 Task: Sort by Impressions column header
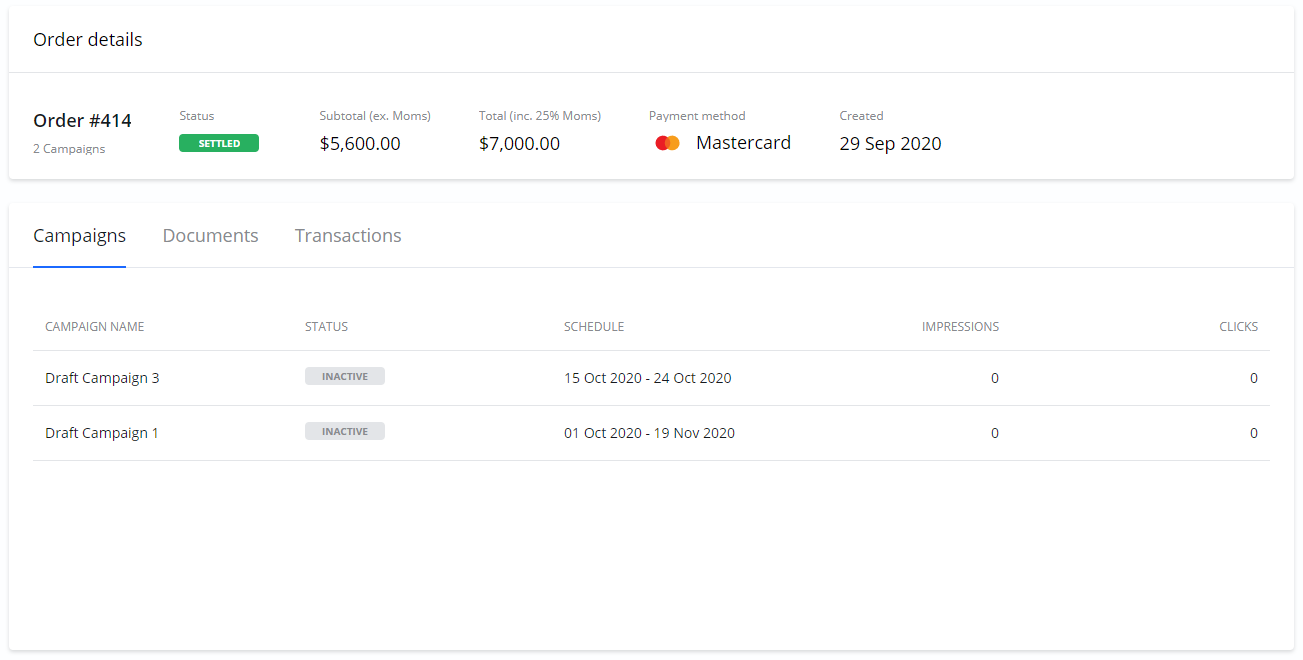pyautogui.click(x=960, y=327)
